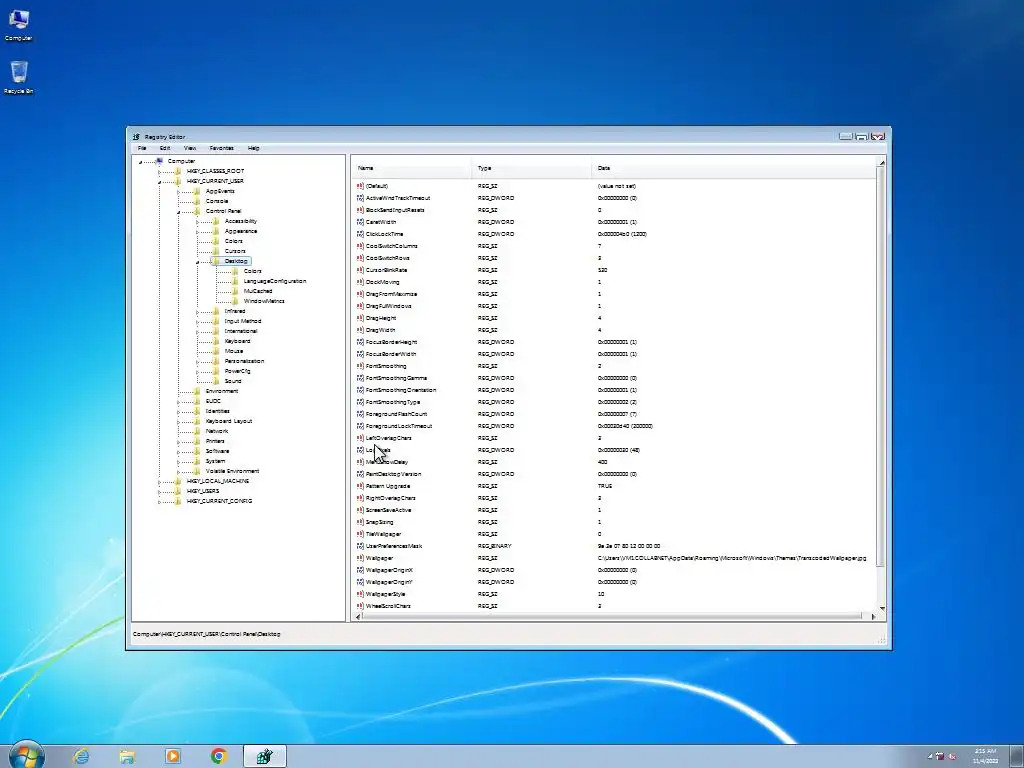The height and width of the screenshot is (768, 1024).
Task: Click the folder icon of WindowMetrics key
Action: pos(235,301)
